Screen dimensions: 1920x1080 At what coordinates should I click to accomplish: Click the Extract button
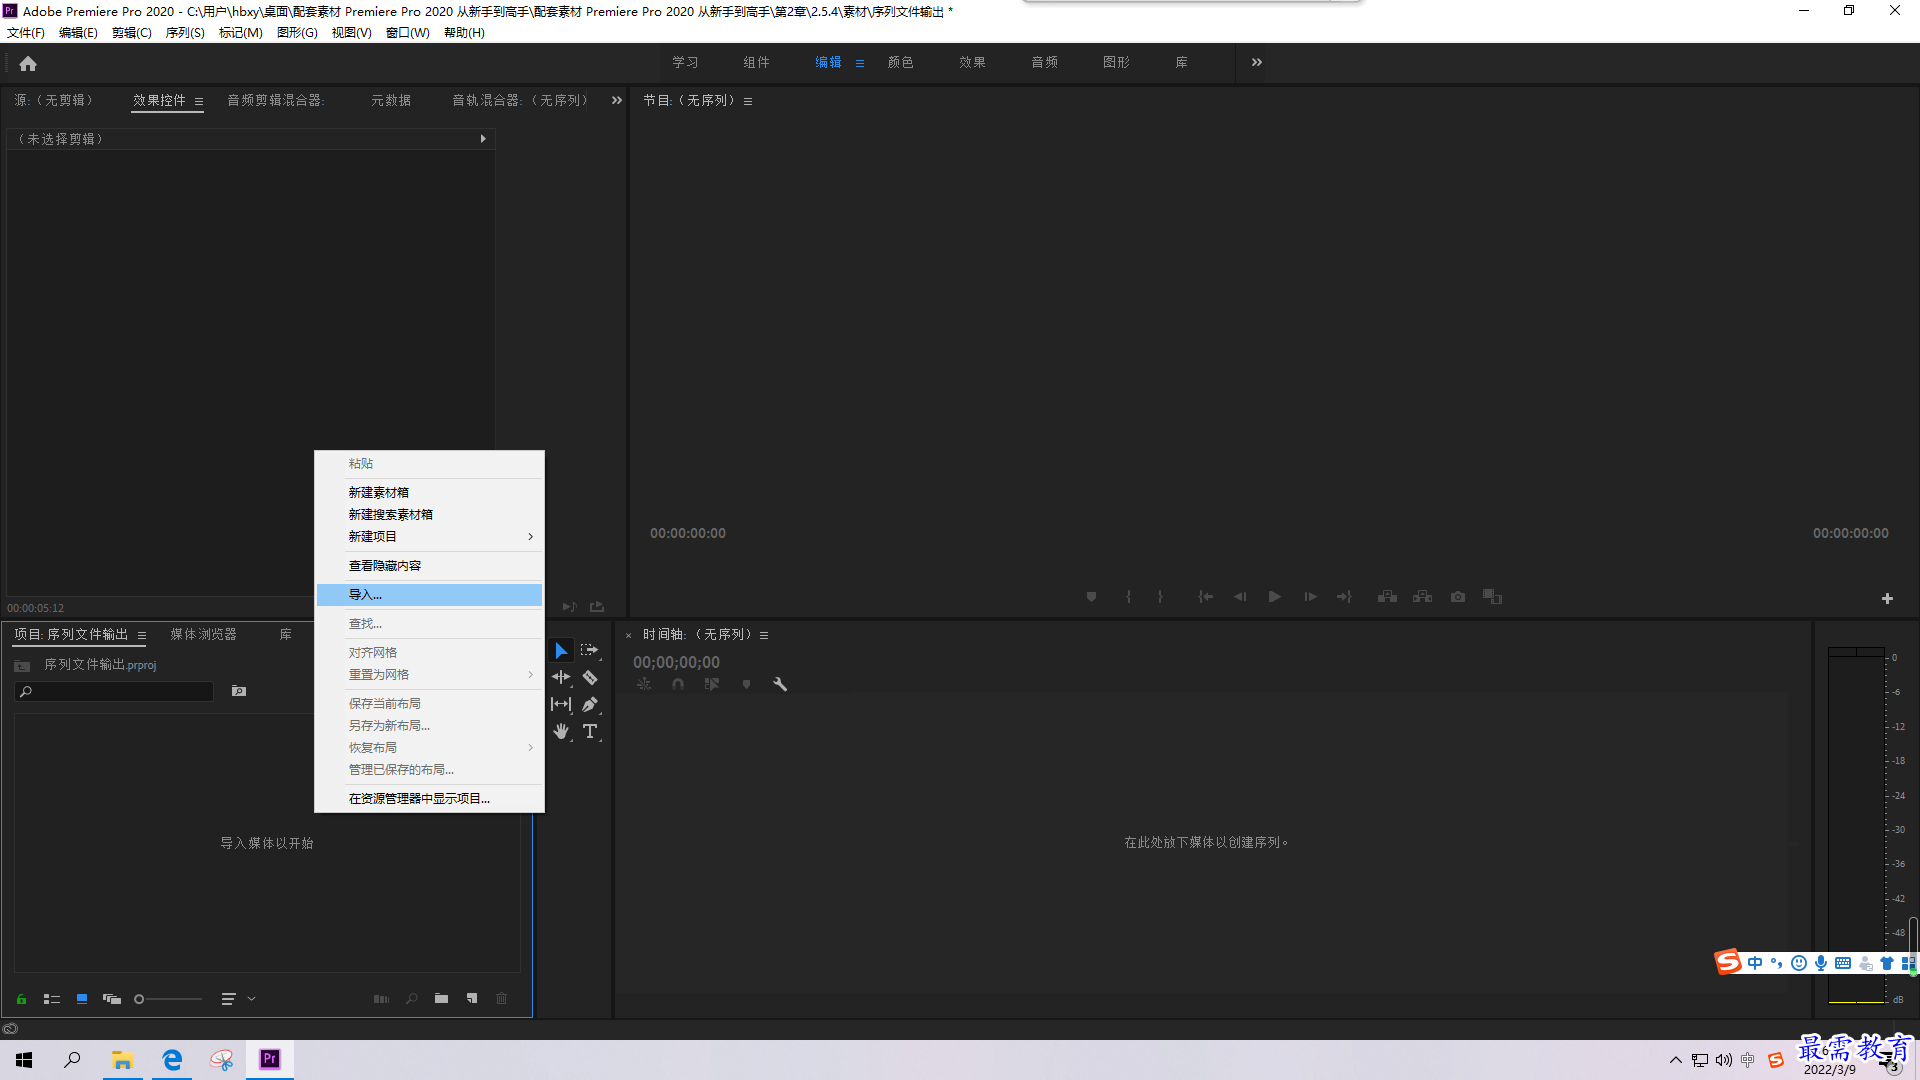click(x=1422, y=597)
